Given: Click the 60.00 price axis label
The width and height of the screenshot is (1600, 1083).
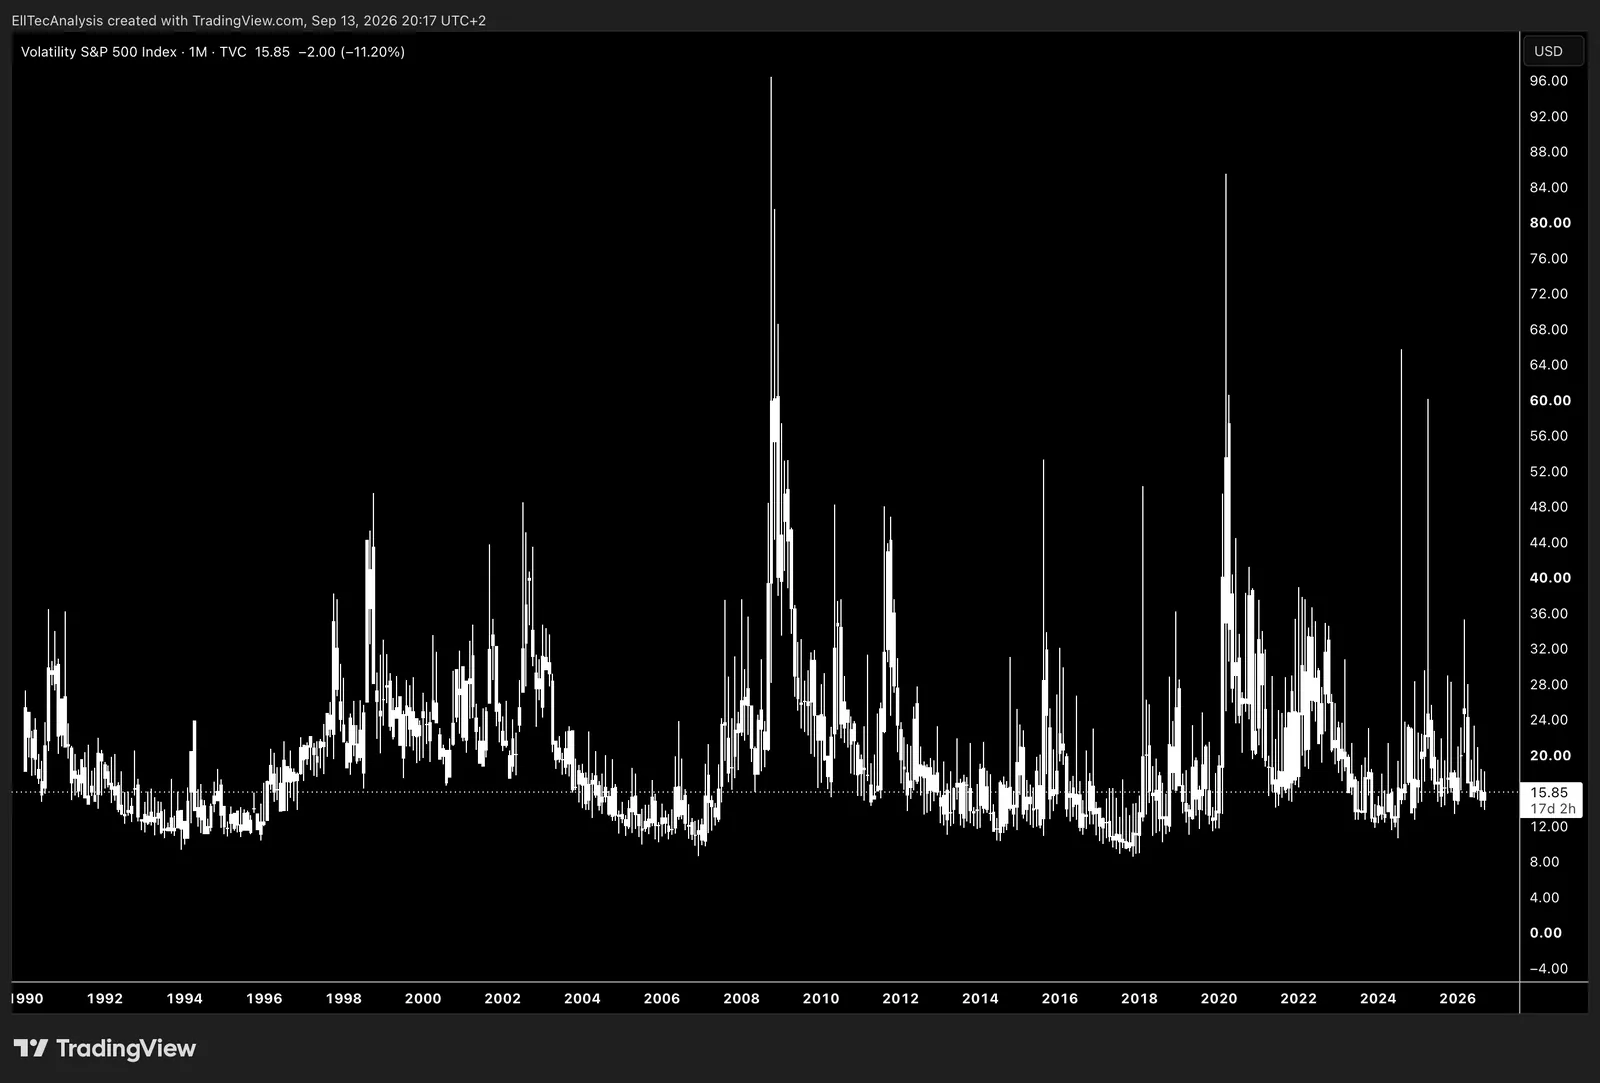Looking at the screenshot, I should point(1550,401).
